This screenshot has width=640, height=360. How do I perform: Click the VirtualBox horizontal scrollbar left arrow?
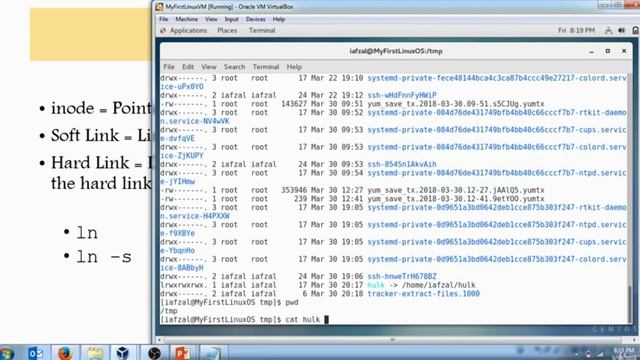click(x=159, y=340)
